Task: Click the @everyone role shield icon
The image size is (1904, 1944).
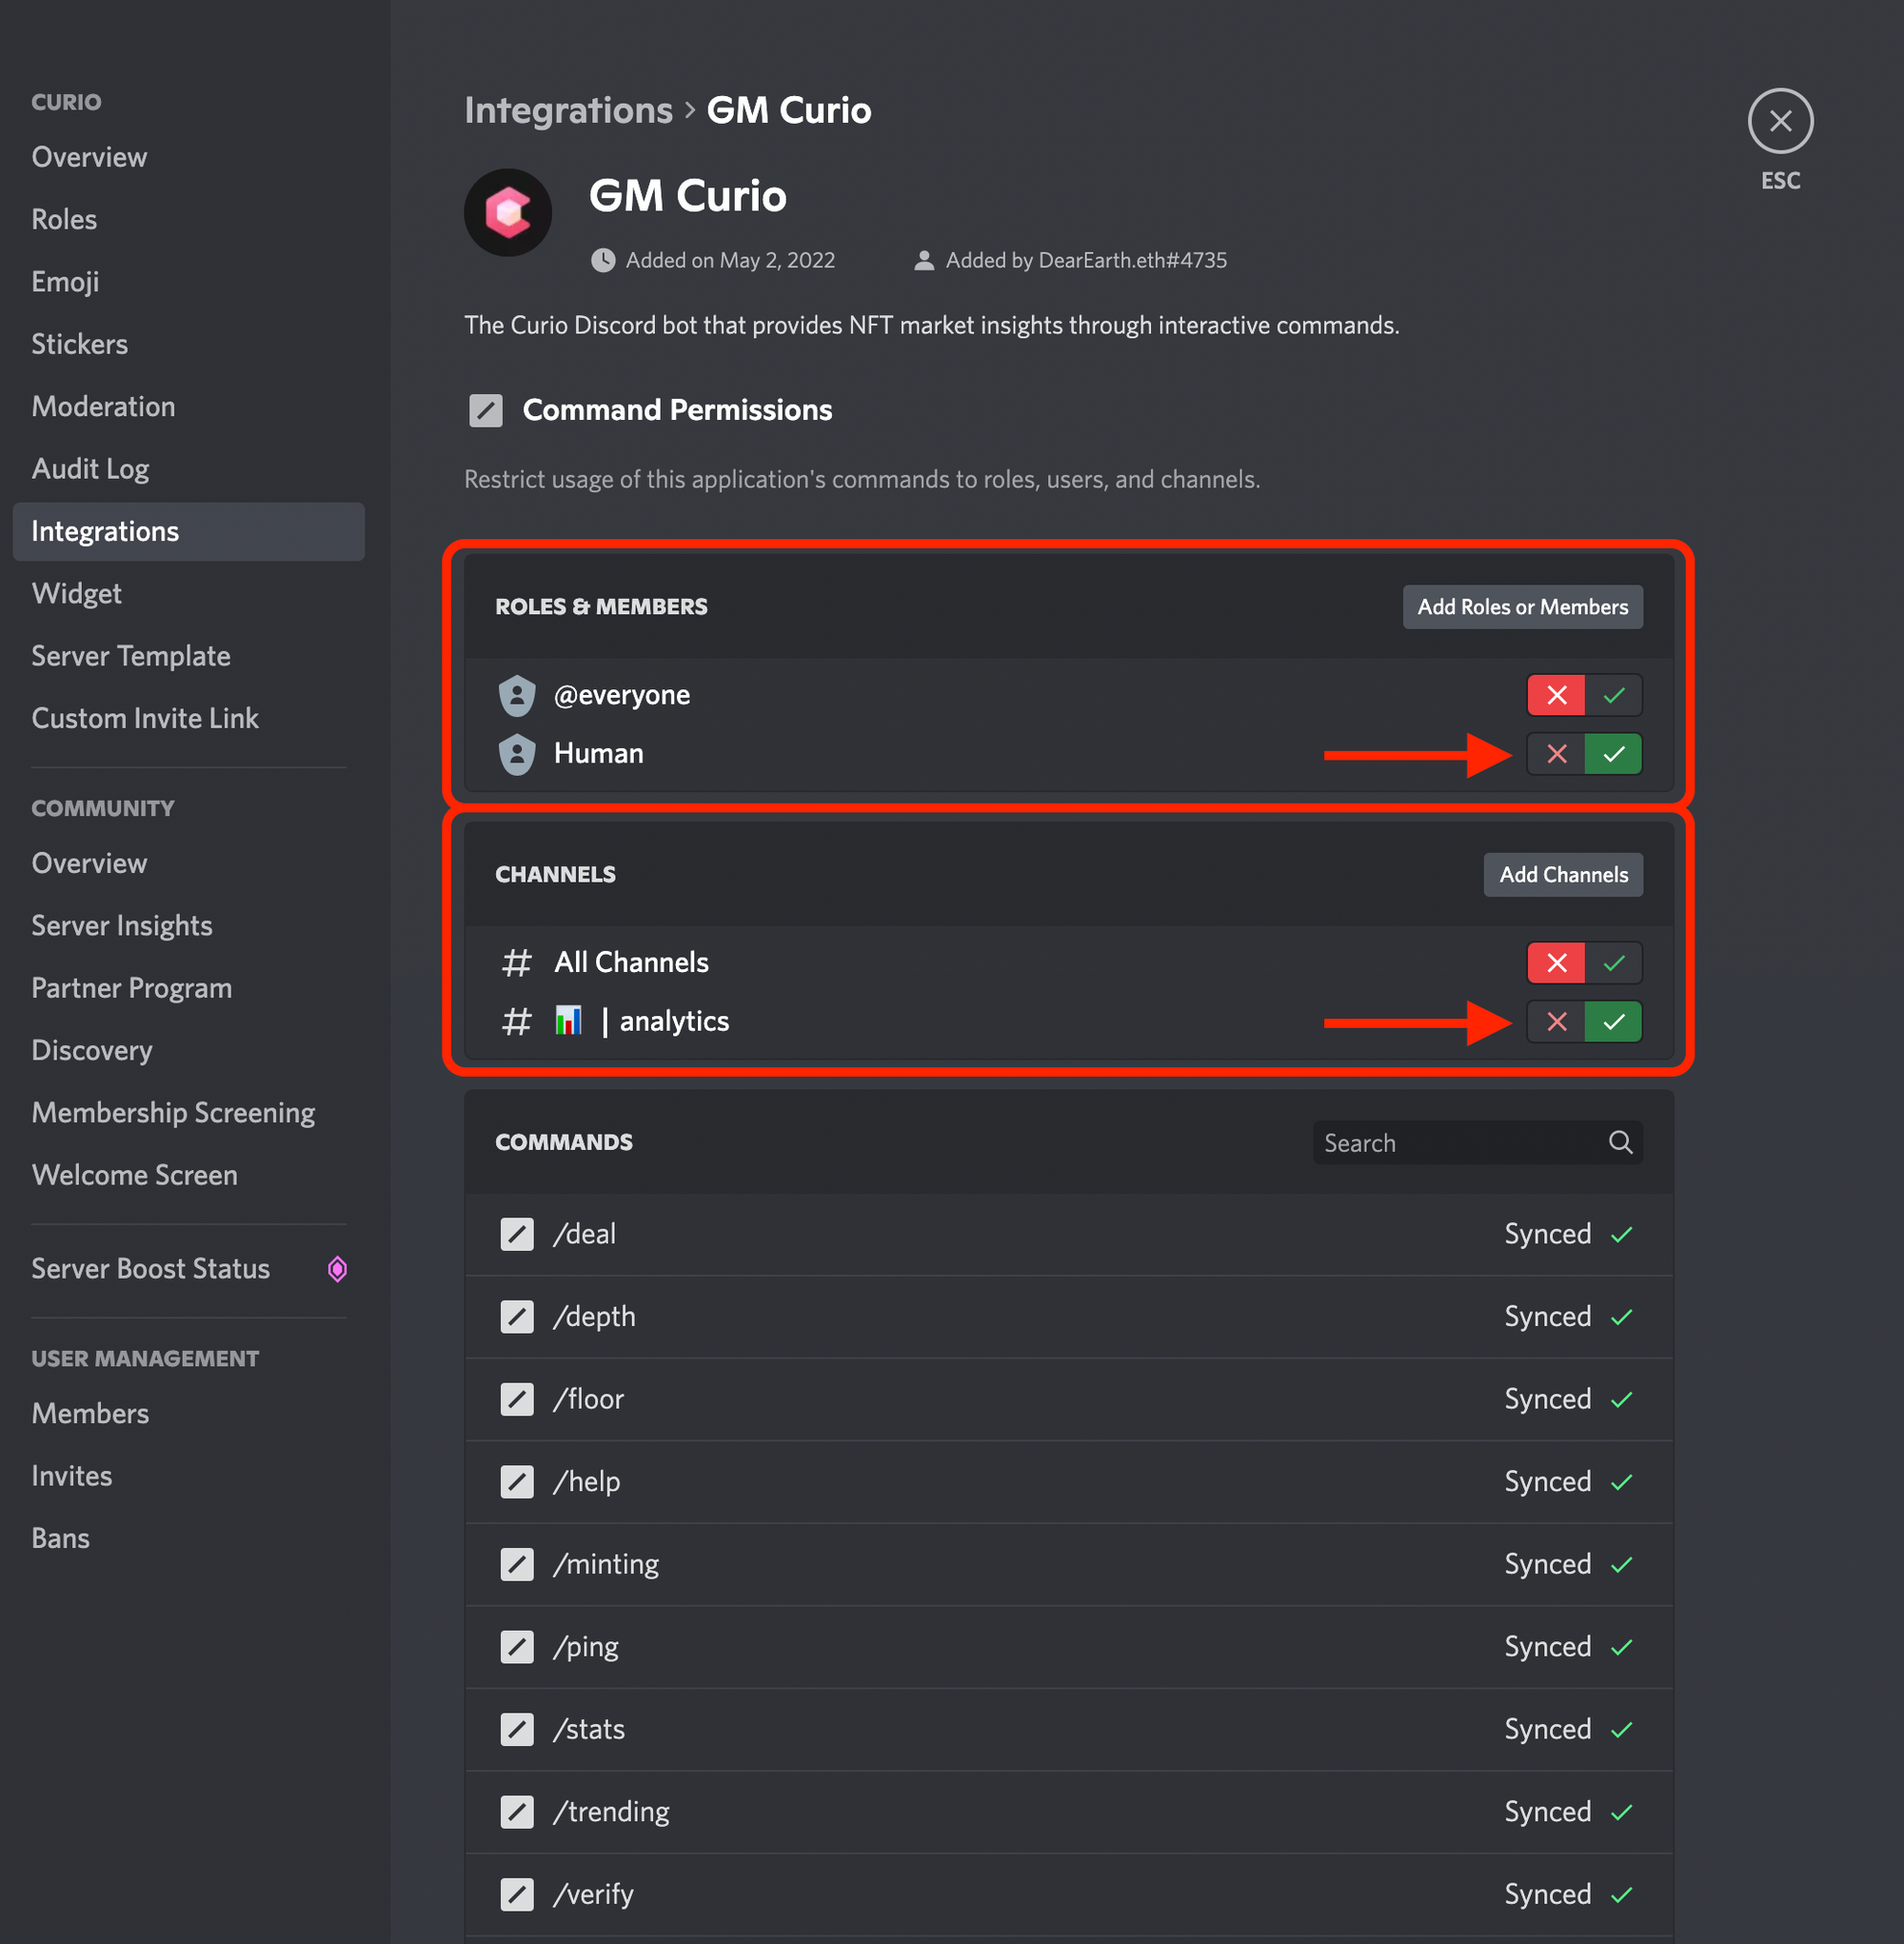Action: [517, 695]
